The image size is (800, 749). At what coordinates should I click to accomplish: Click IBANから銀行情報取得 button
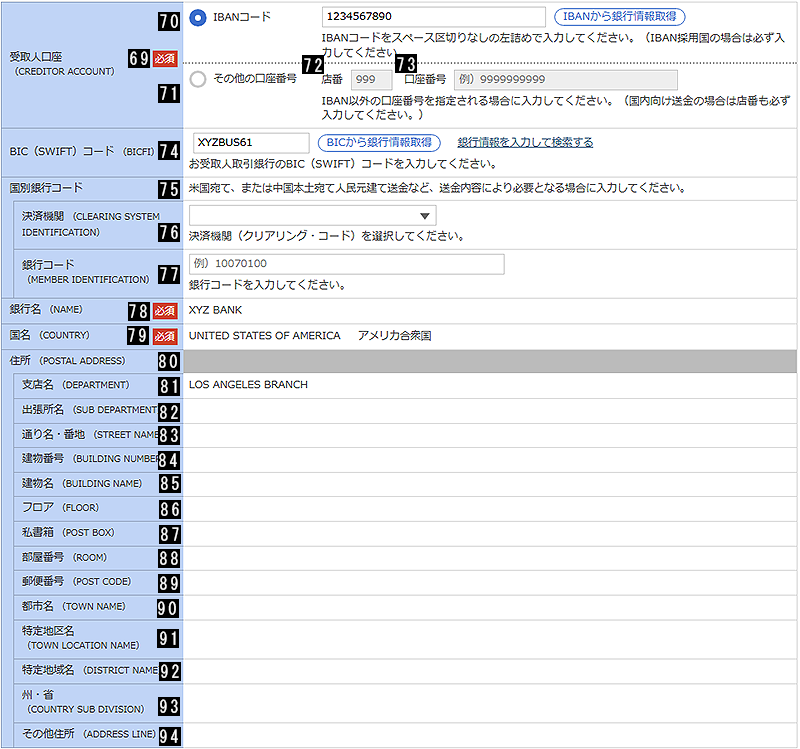(x=619, y=16)
